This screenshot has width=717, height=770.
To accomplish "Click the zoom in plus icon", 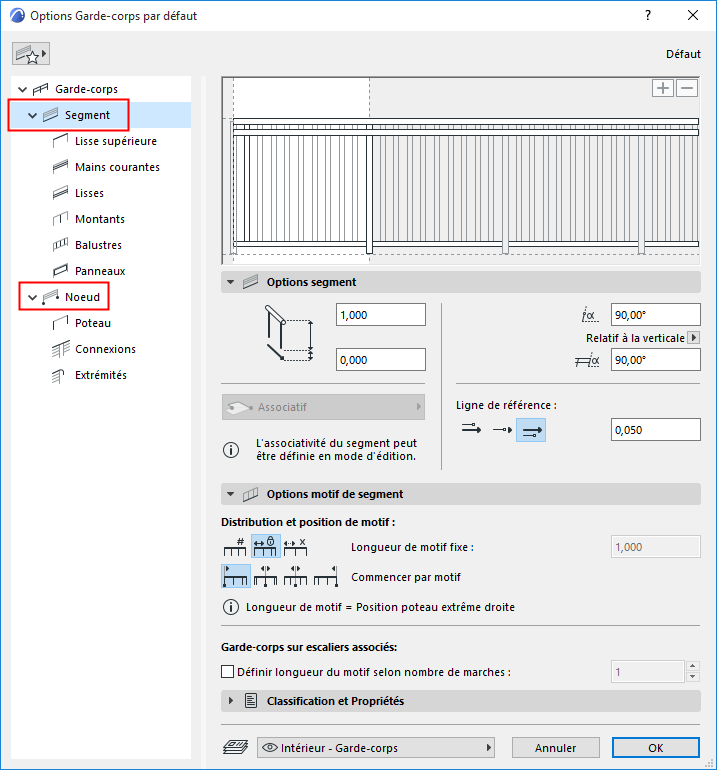I will [662, 88].
